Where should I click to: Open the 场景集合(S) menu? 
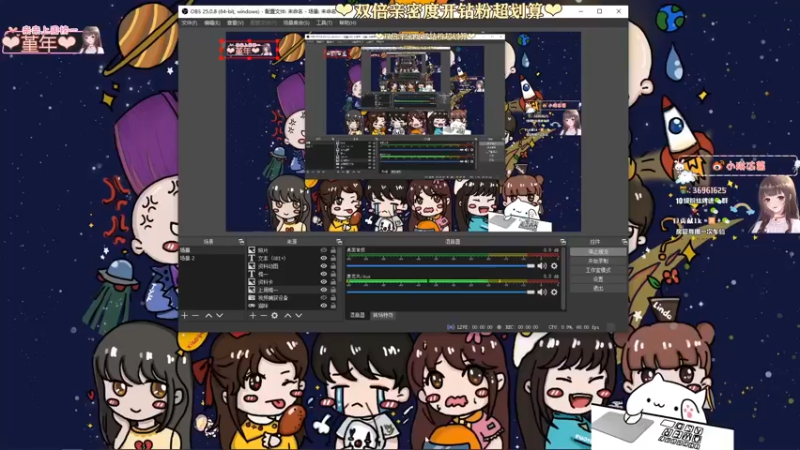tap(296, 23)
